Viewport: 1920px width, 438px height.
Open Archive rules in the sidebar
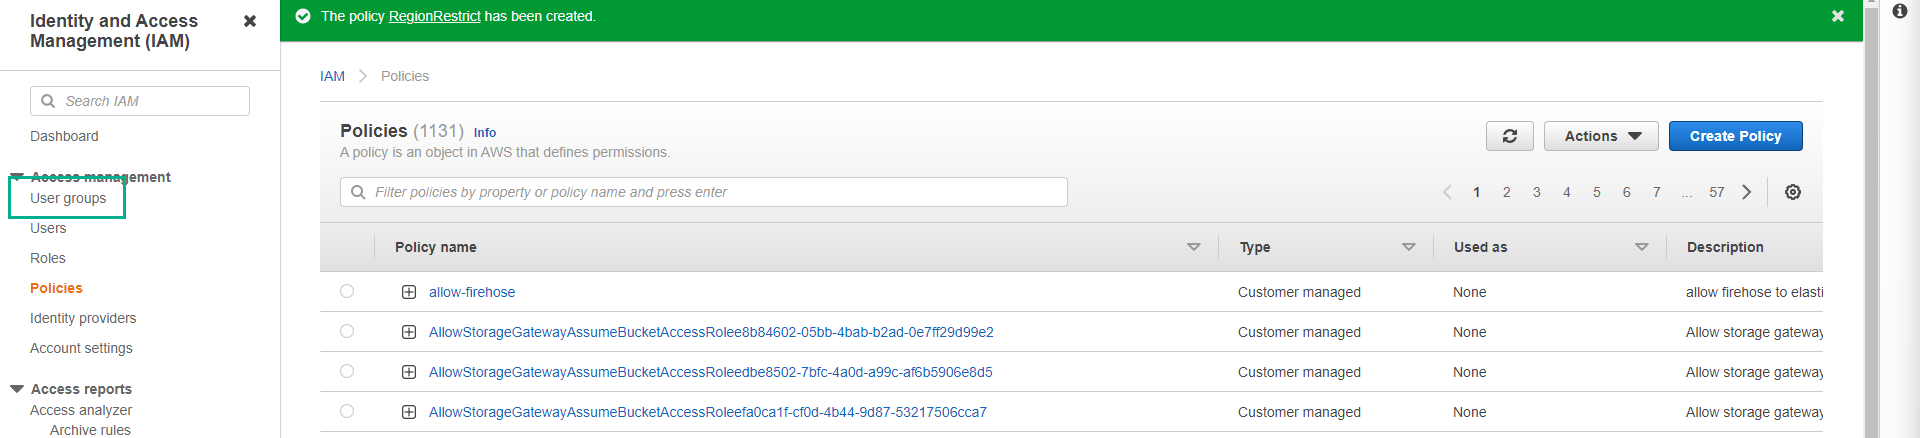(x=90, y=430)
